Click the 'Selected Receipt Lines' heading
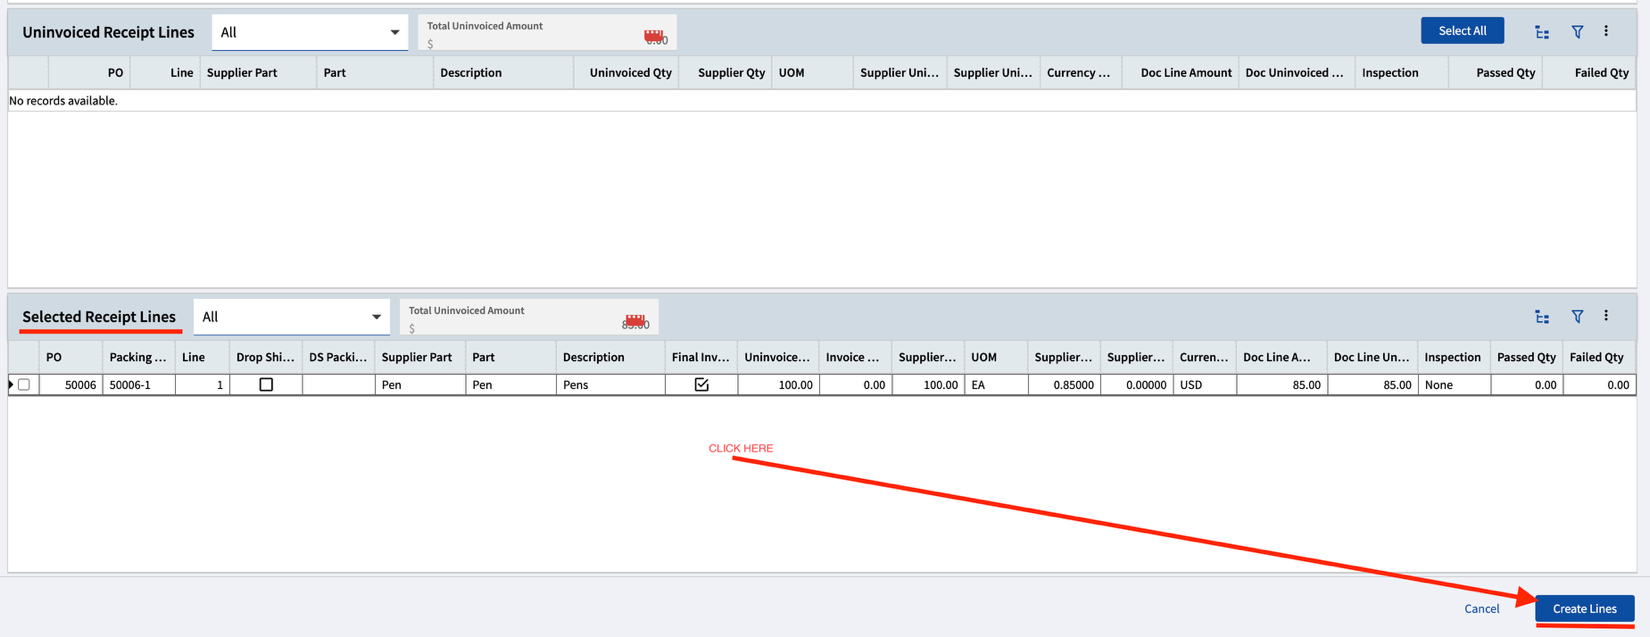The image size is (1650, 637). pos(99,317)
